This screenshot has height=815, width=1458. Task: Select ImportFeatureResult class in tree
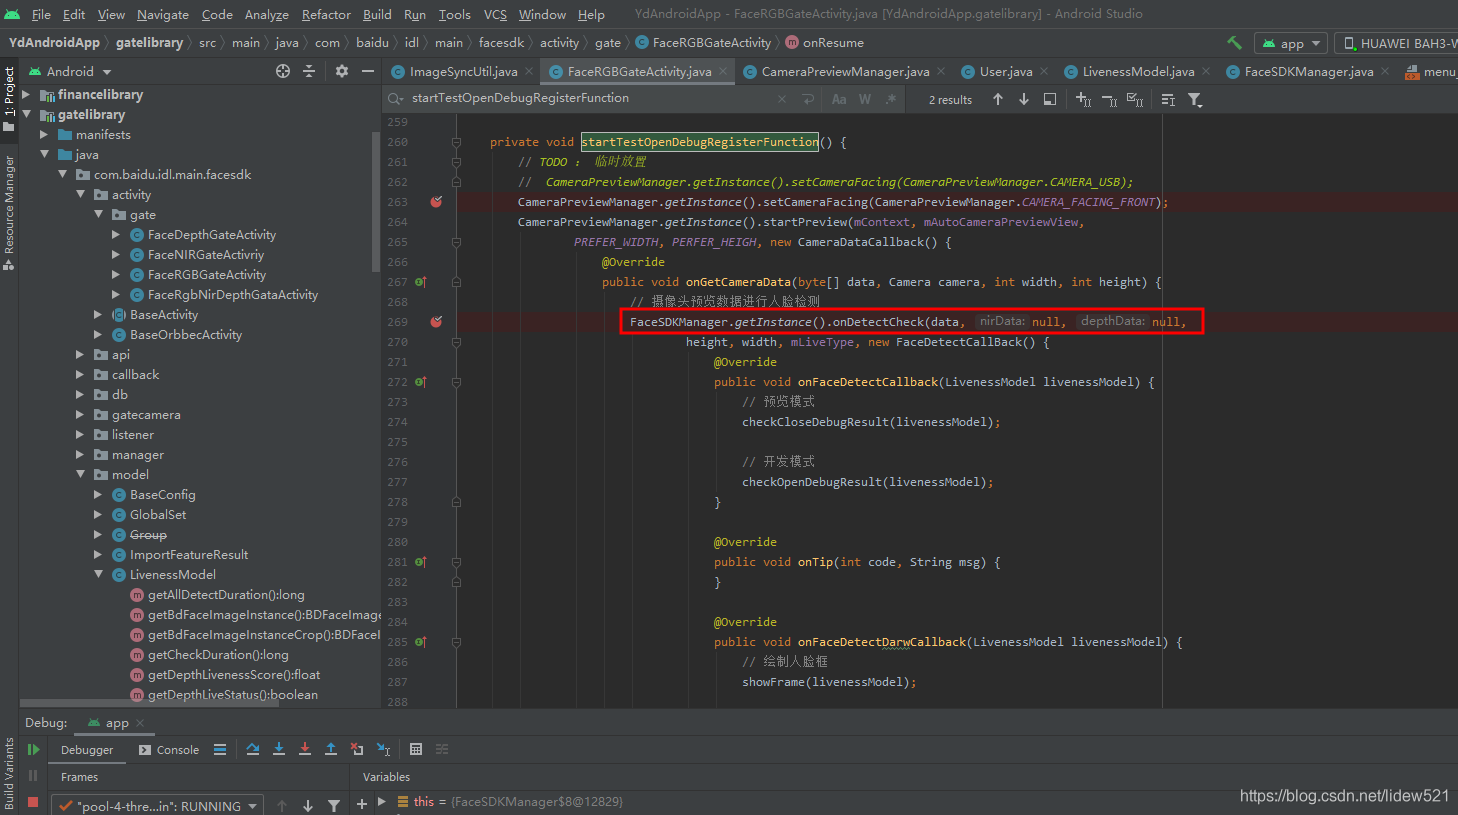(189, 555)
